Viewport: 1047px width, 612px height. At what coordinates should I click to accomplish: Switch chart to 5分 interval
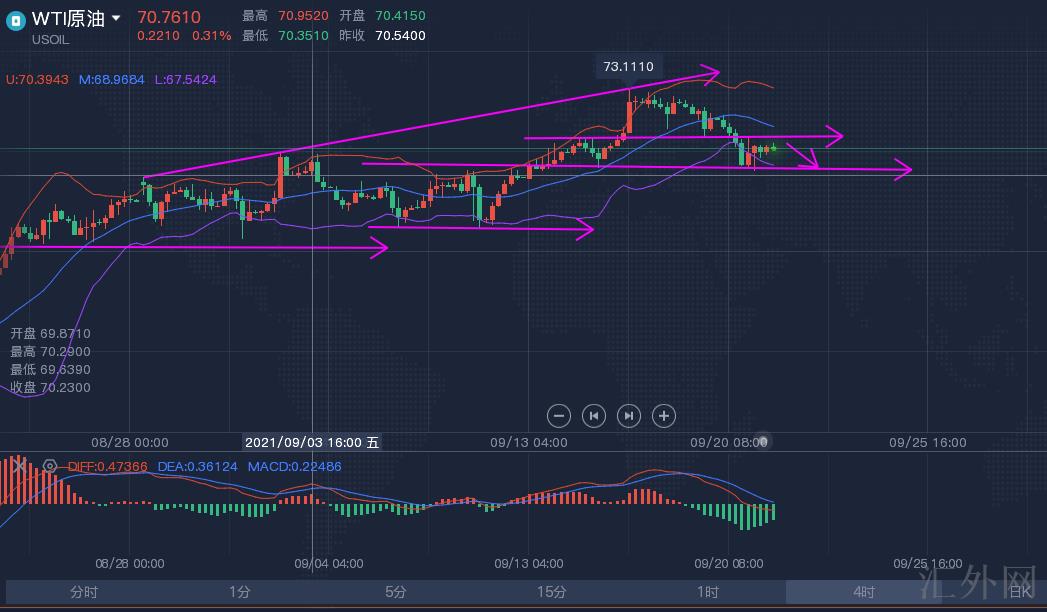click(x=396, y=592)
